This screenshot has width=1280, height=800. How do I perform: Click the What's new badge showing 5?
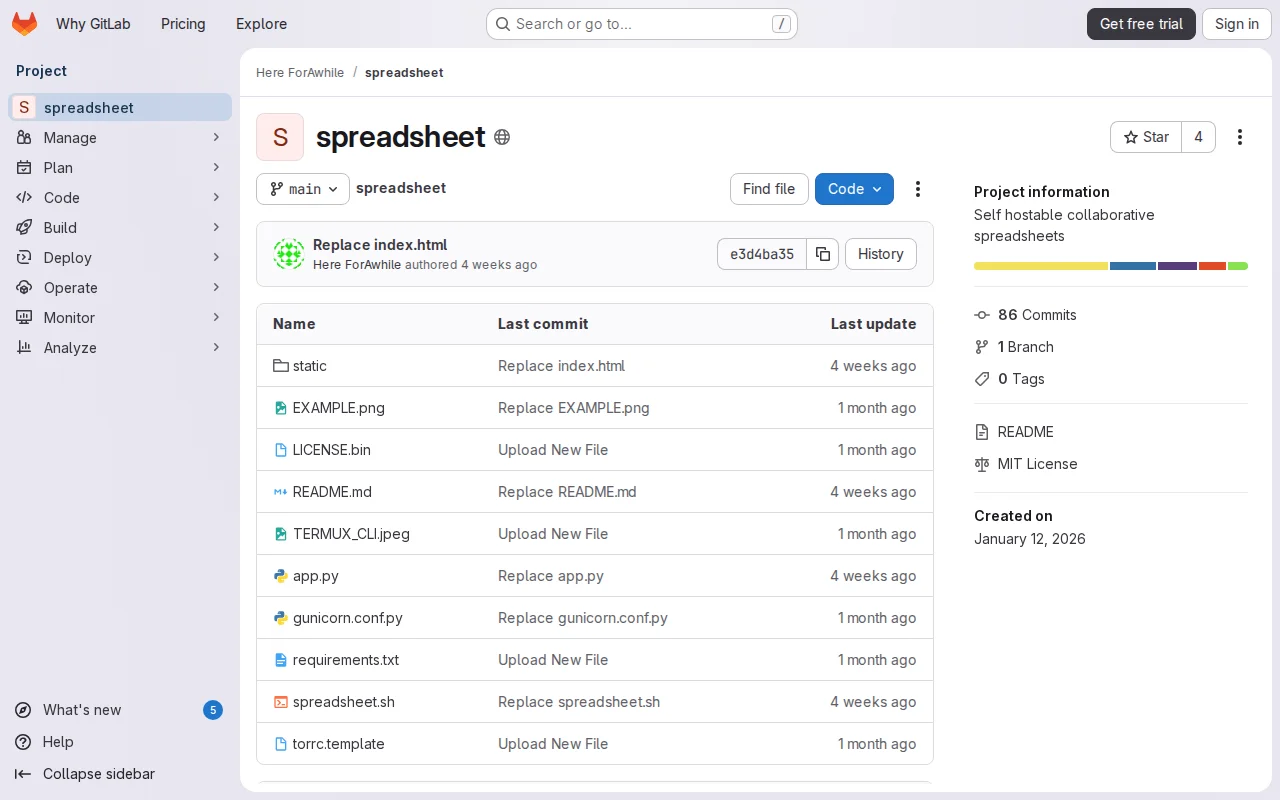tap(213, 710)
